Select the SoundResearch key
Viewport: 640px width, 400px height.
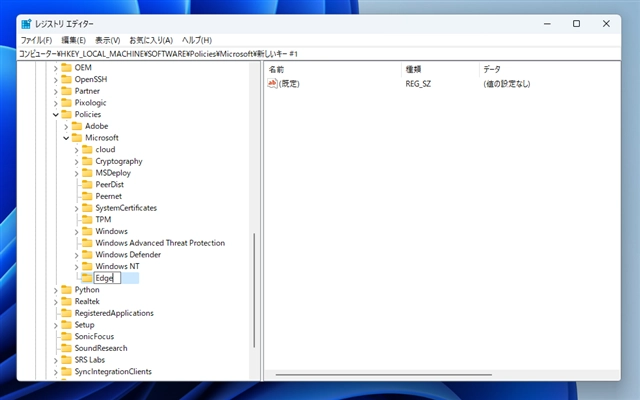click(x=101, y=348)
